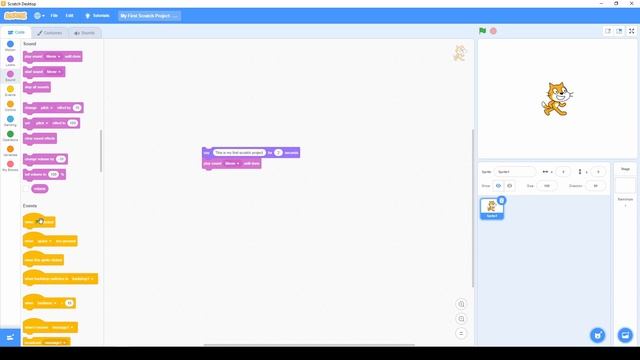Open key dropdown in 'when space key pressed'

pyautogui.click(x=44, y=241)
